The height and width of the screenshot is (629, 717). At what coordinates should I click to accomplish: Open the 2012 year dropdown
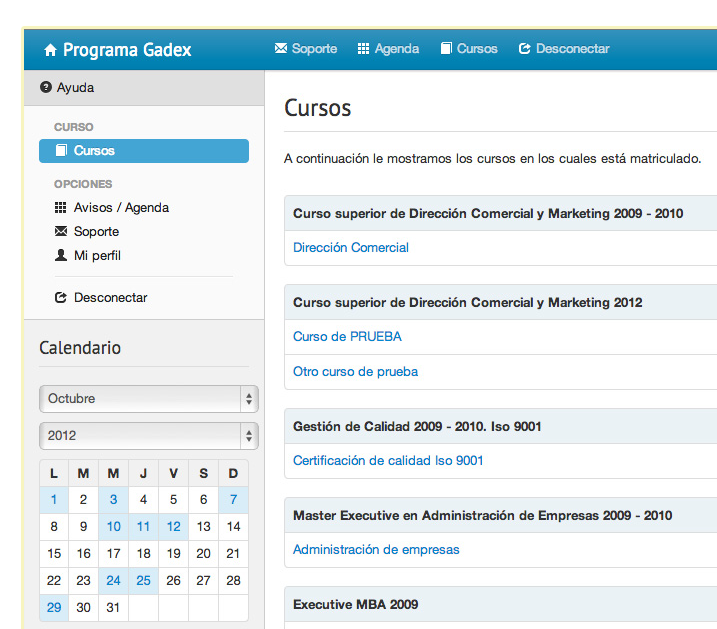point(149,436)
